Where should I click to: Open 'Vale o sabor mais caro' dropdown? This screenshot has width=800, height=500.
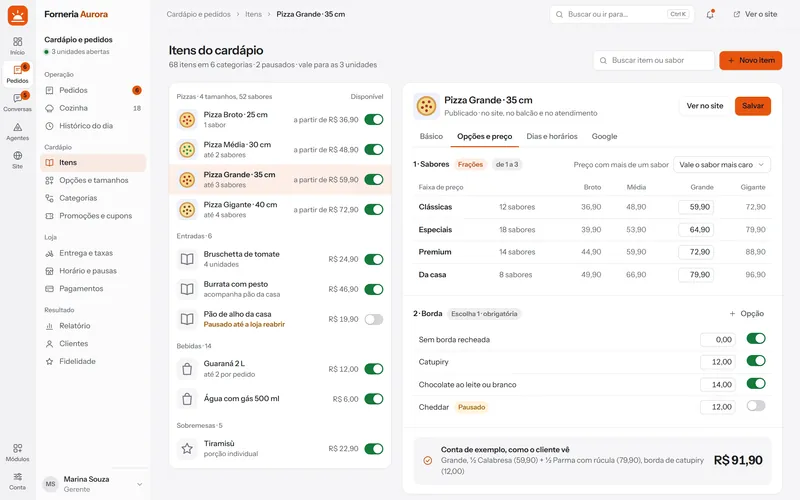click(x=722, y=165)
